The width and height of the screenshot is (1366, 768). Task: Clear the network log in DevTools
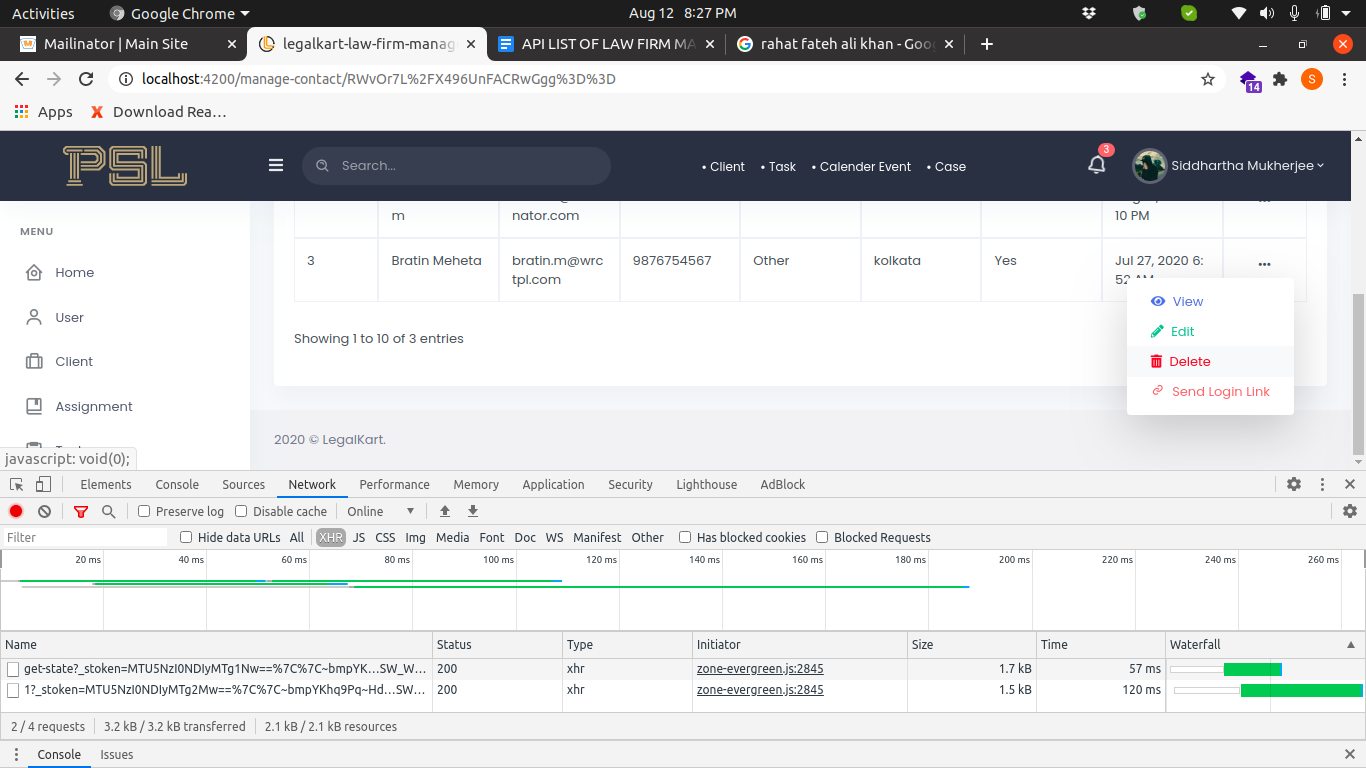pos(44,511)
